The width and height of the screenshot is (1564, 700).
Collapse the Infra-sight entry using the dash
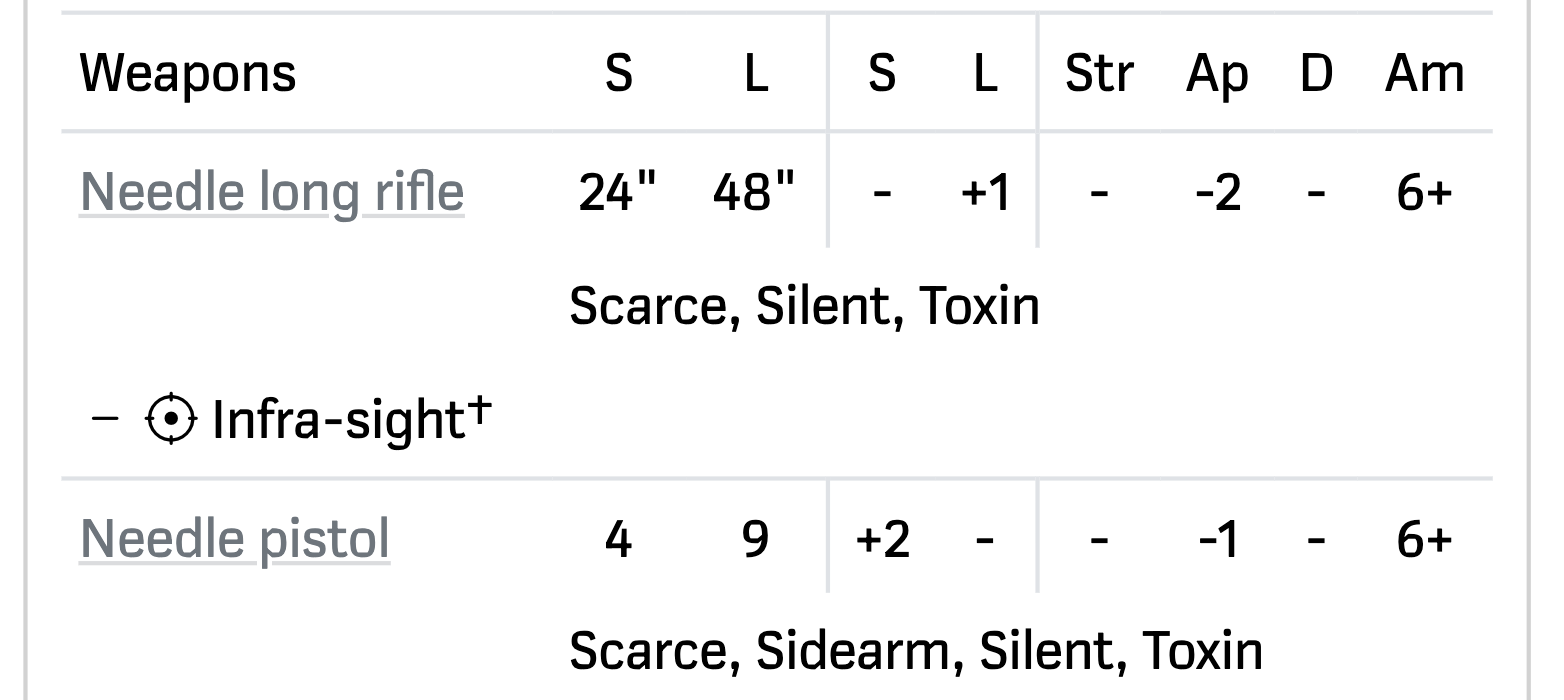[104, 419]
